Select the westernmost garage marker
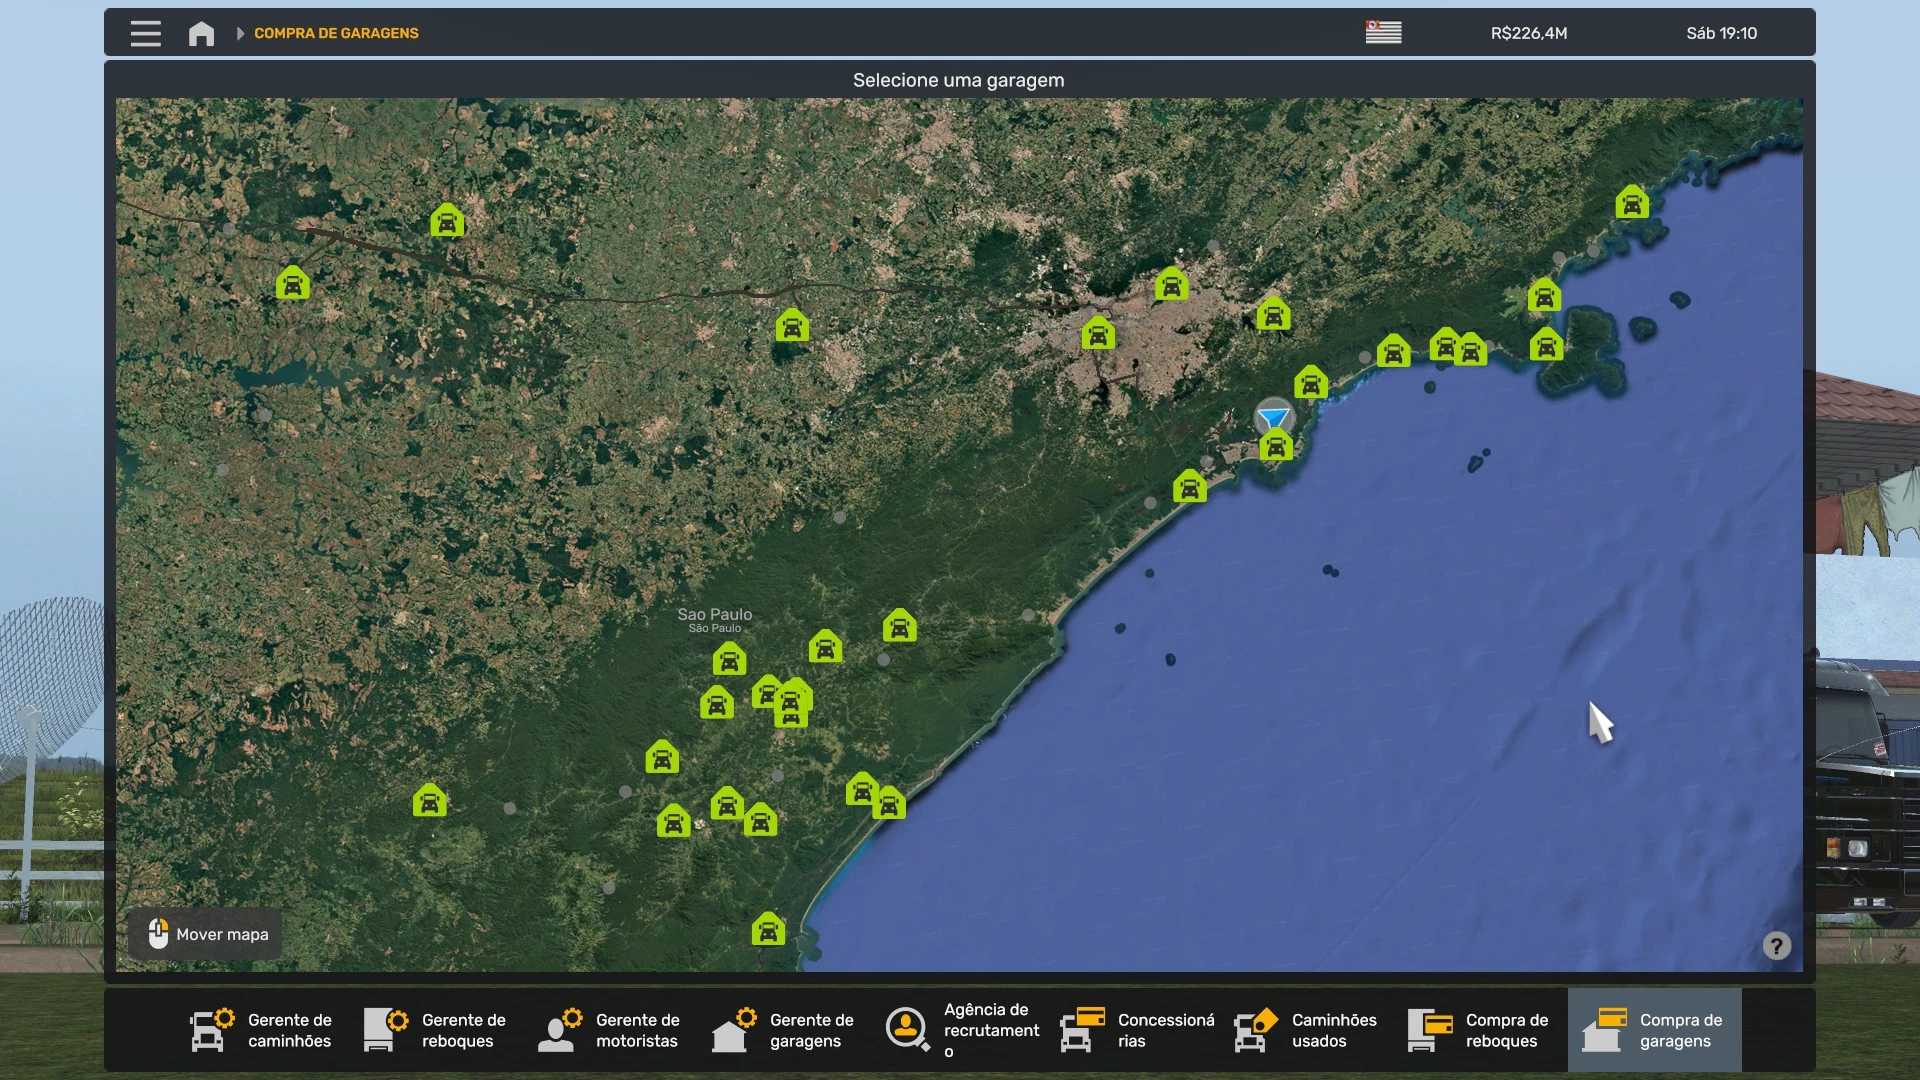Image resolution: width=1920 pixels, height=1080 pixels. tap(293, 284)
